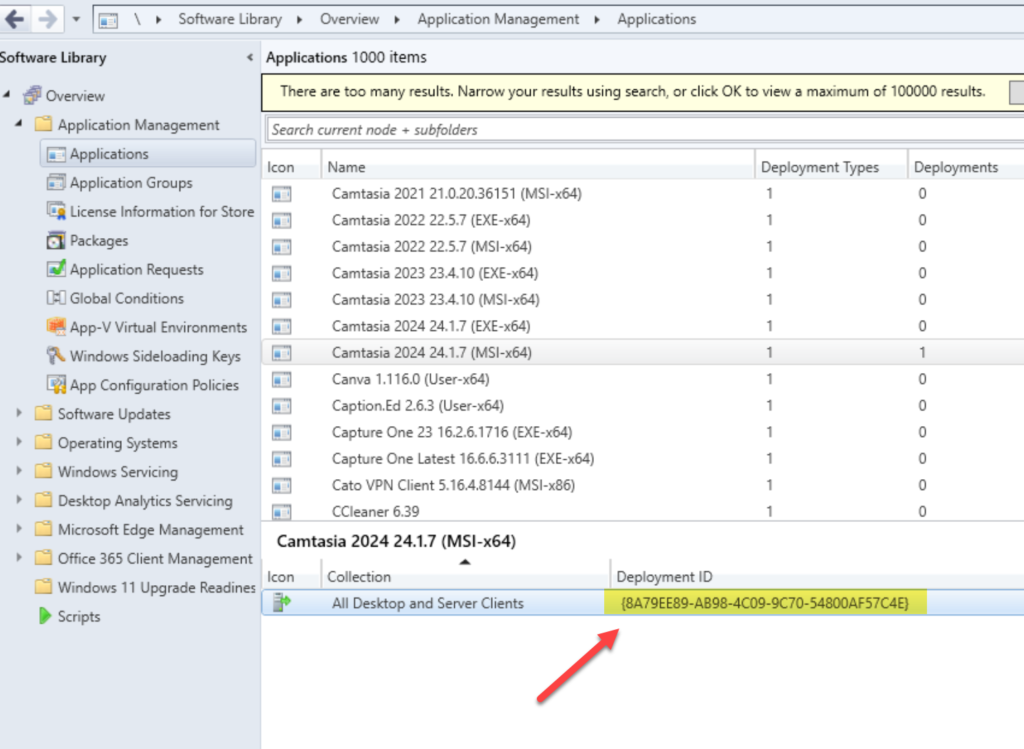Image resolution: width=1024 pixels, height=749 pixels.
Task: Select Caption.Ed 2.6.3 (User-x64) row
Action: (643, 406)
